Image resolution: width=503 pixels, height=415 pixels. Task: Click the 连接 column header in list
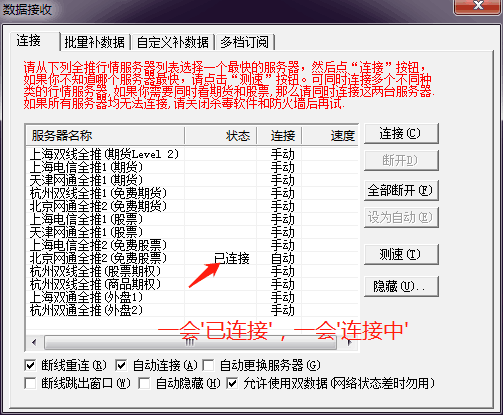(x=279, y=135)
